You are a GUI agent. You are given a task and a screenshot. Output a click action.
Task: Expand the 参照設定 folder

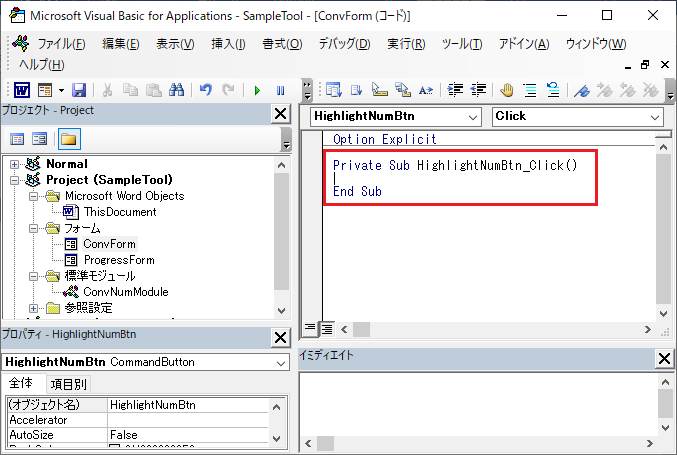pos(33,308)
